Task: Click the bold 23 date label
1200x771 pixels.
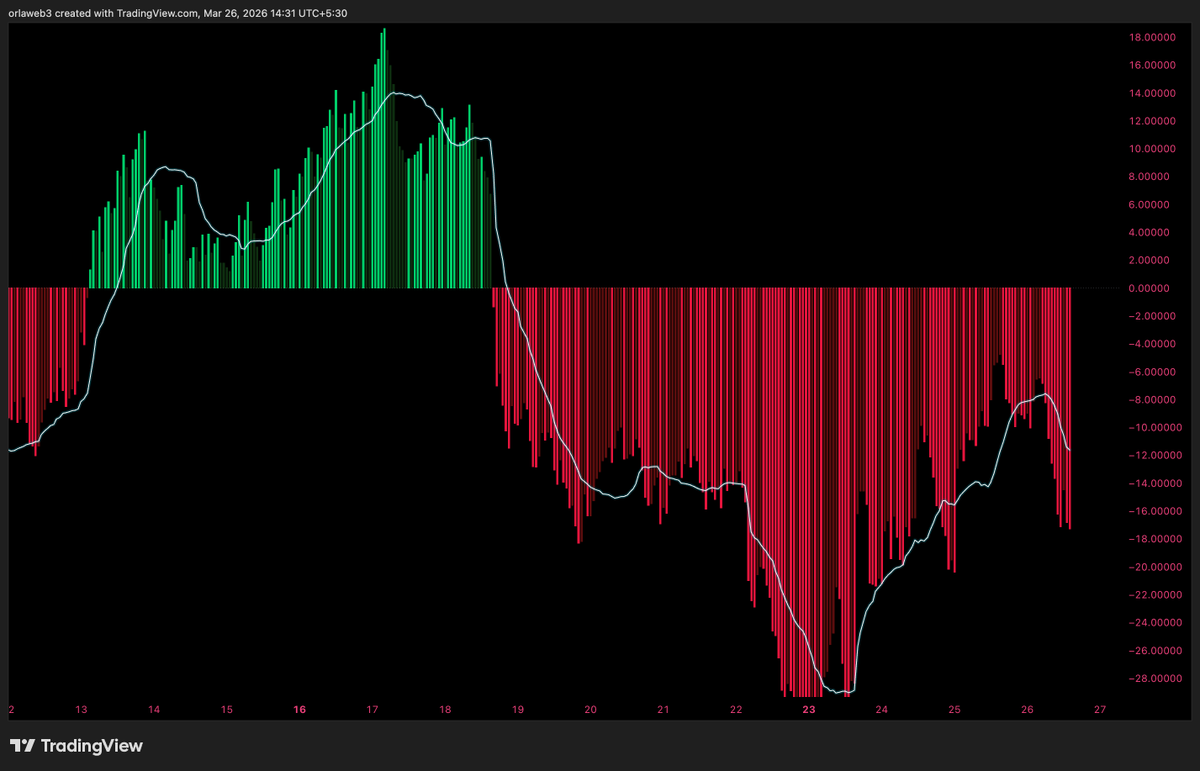Action: 809,710
